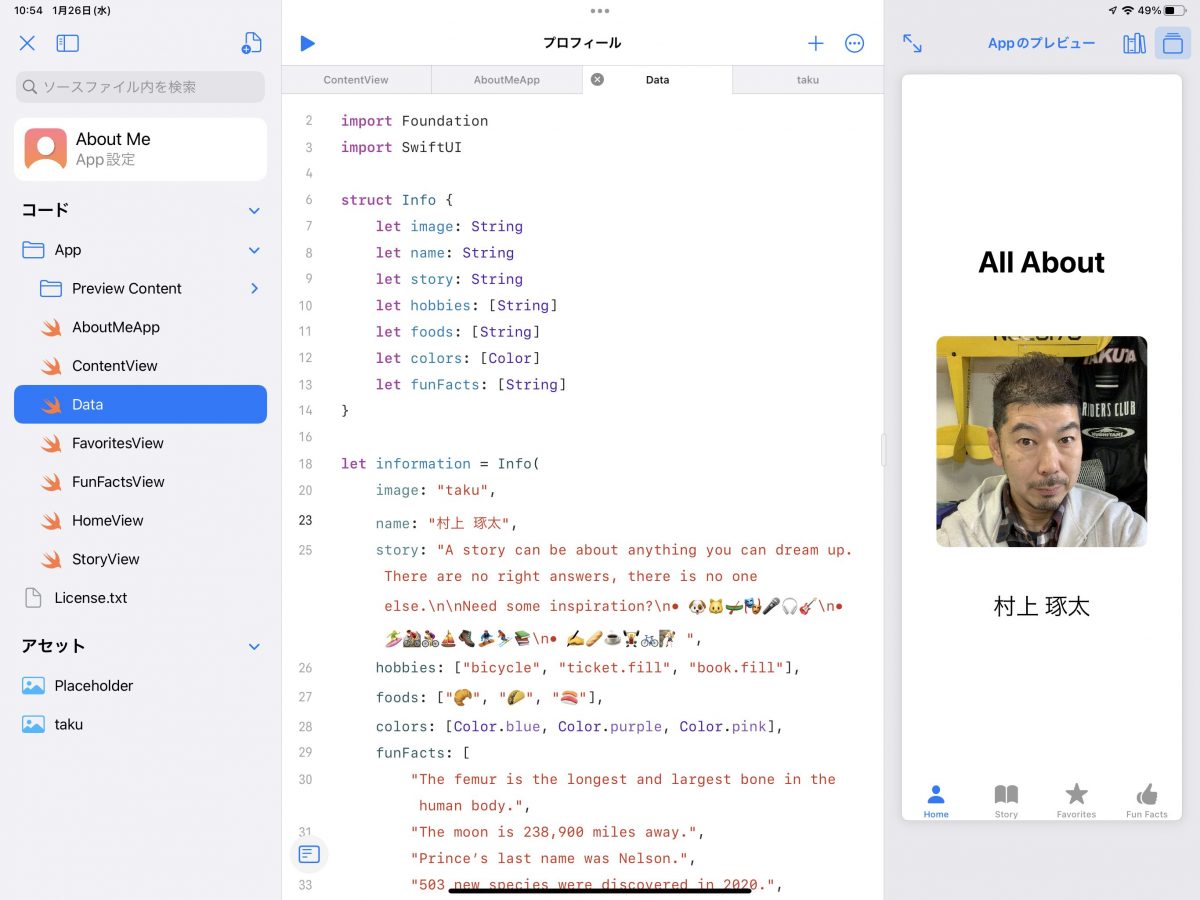Click the ソースファイル内を検索 search field
1200x900 pixels.
click(x=140, y=87)
